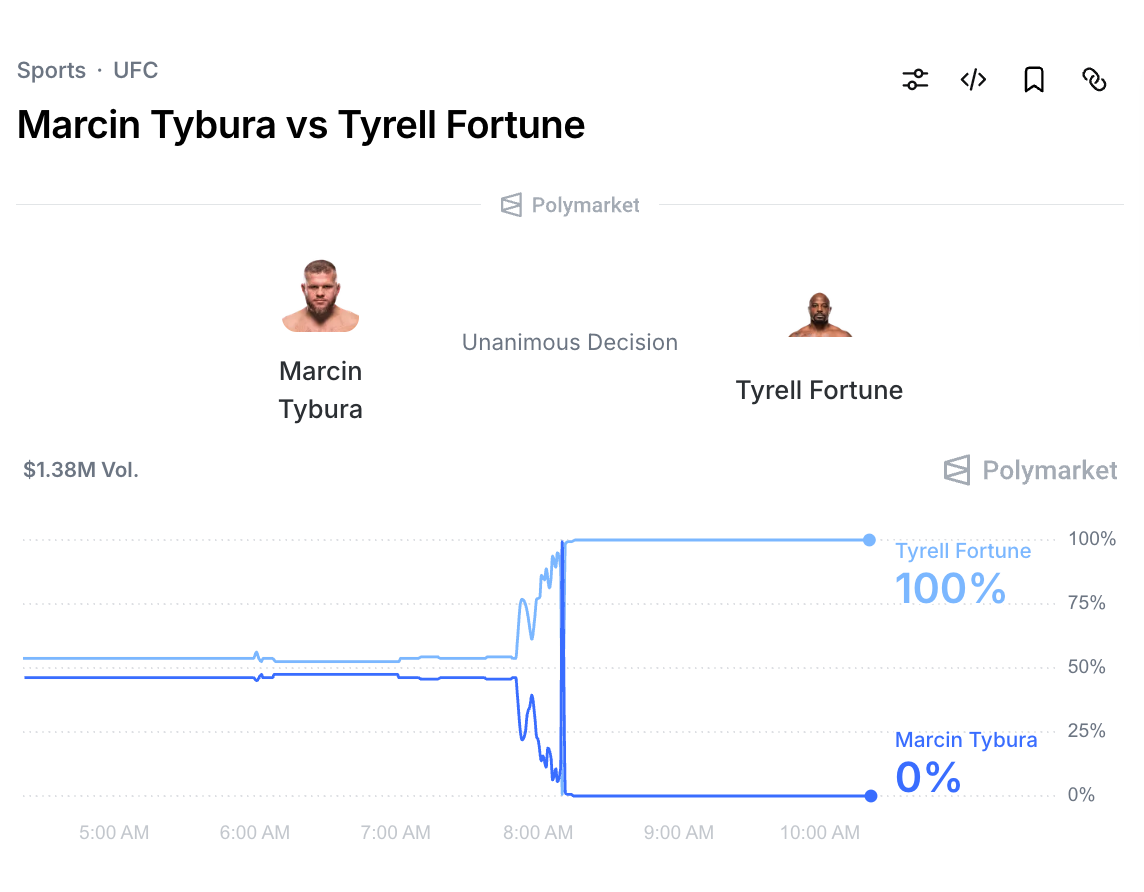Click the 8:00 AM time axis label
Screen dimensions: 1144x892
pos(539,832)
